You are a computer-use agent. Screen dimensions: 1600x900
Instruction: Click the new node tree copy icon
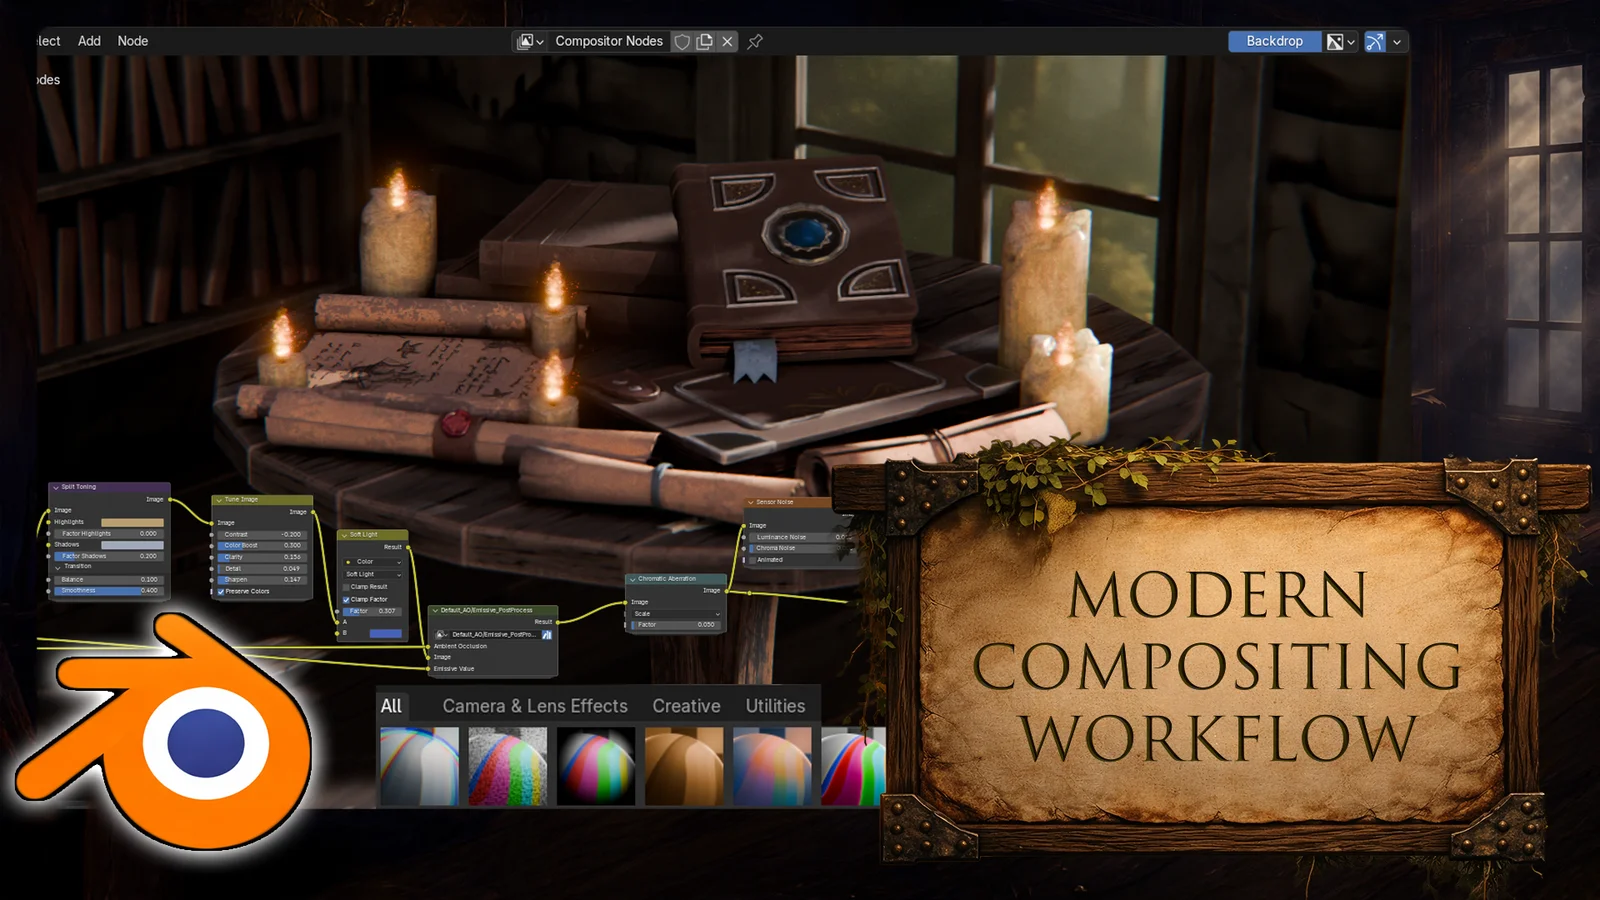[705, 41]
